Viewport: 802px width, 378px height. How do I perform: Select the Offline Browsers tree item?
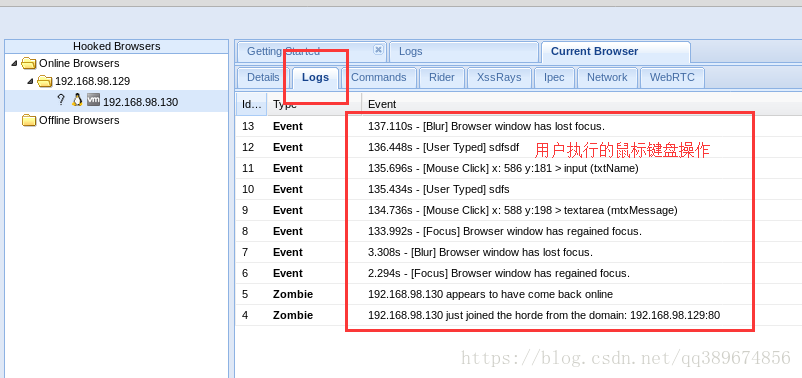pos(79,120)
